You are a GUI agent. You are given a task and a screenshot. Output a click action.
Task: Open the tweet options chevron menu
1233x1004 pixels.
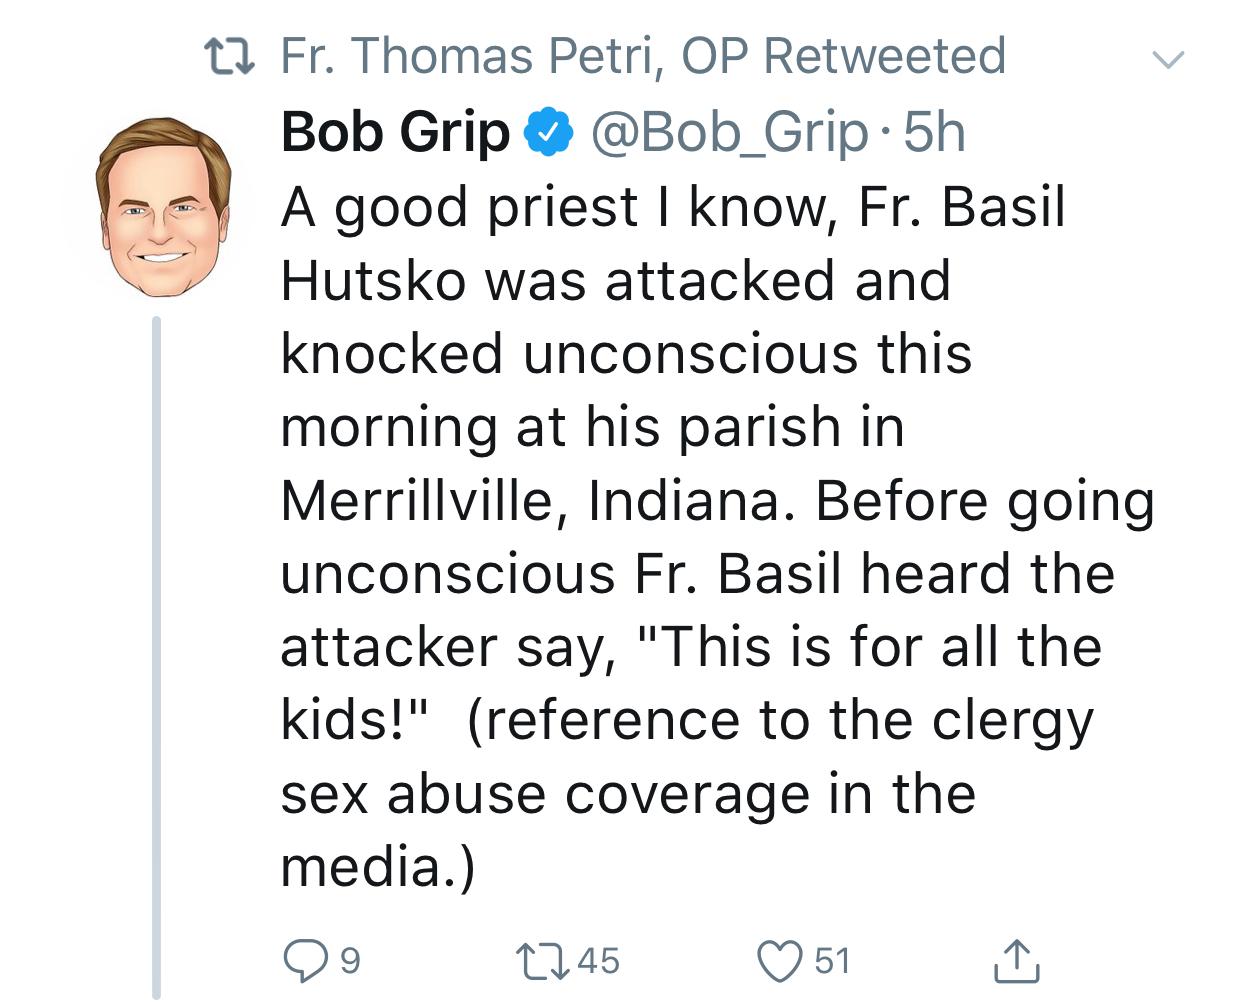tap(1167, 59)
